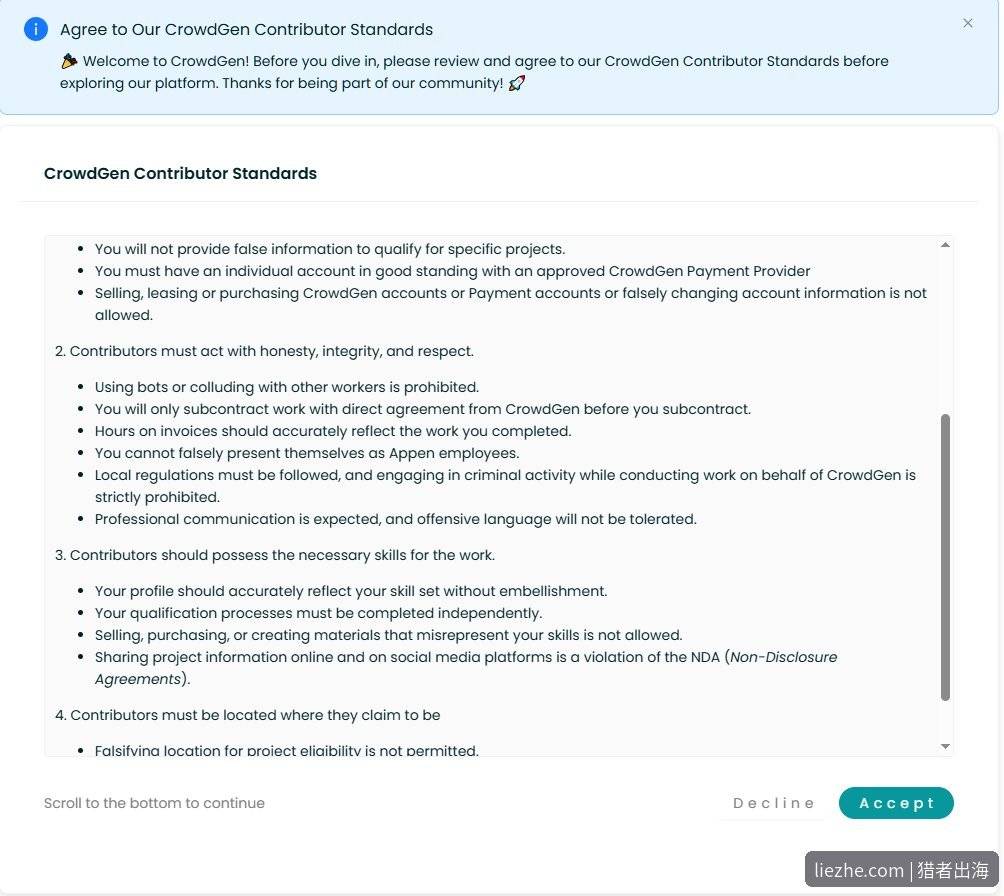Click section 2 heading about honesty and integrity

(x=264, y=351)
